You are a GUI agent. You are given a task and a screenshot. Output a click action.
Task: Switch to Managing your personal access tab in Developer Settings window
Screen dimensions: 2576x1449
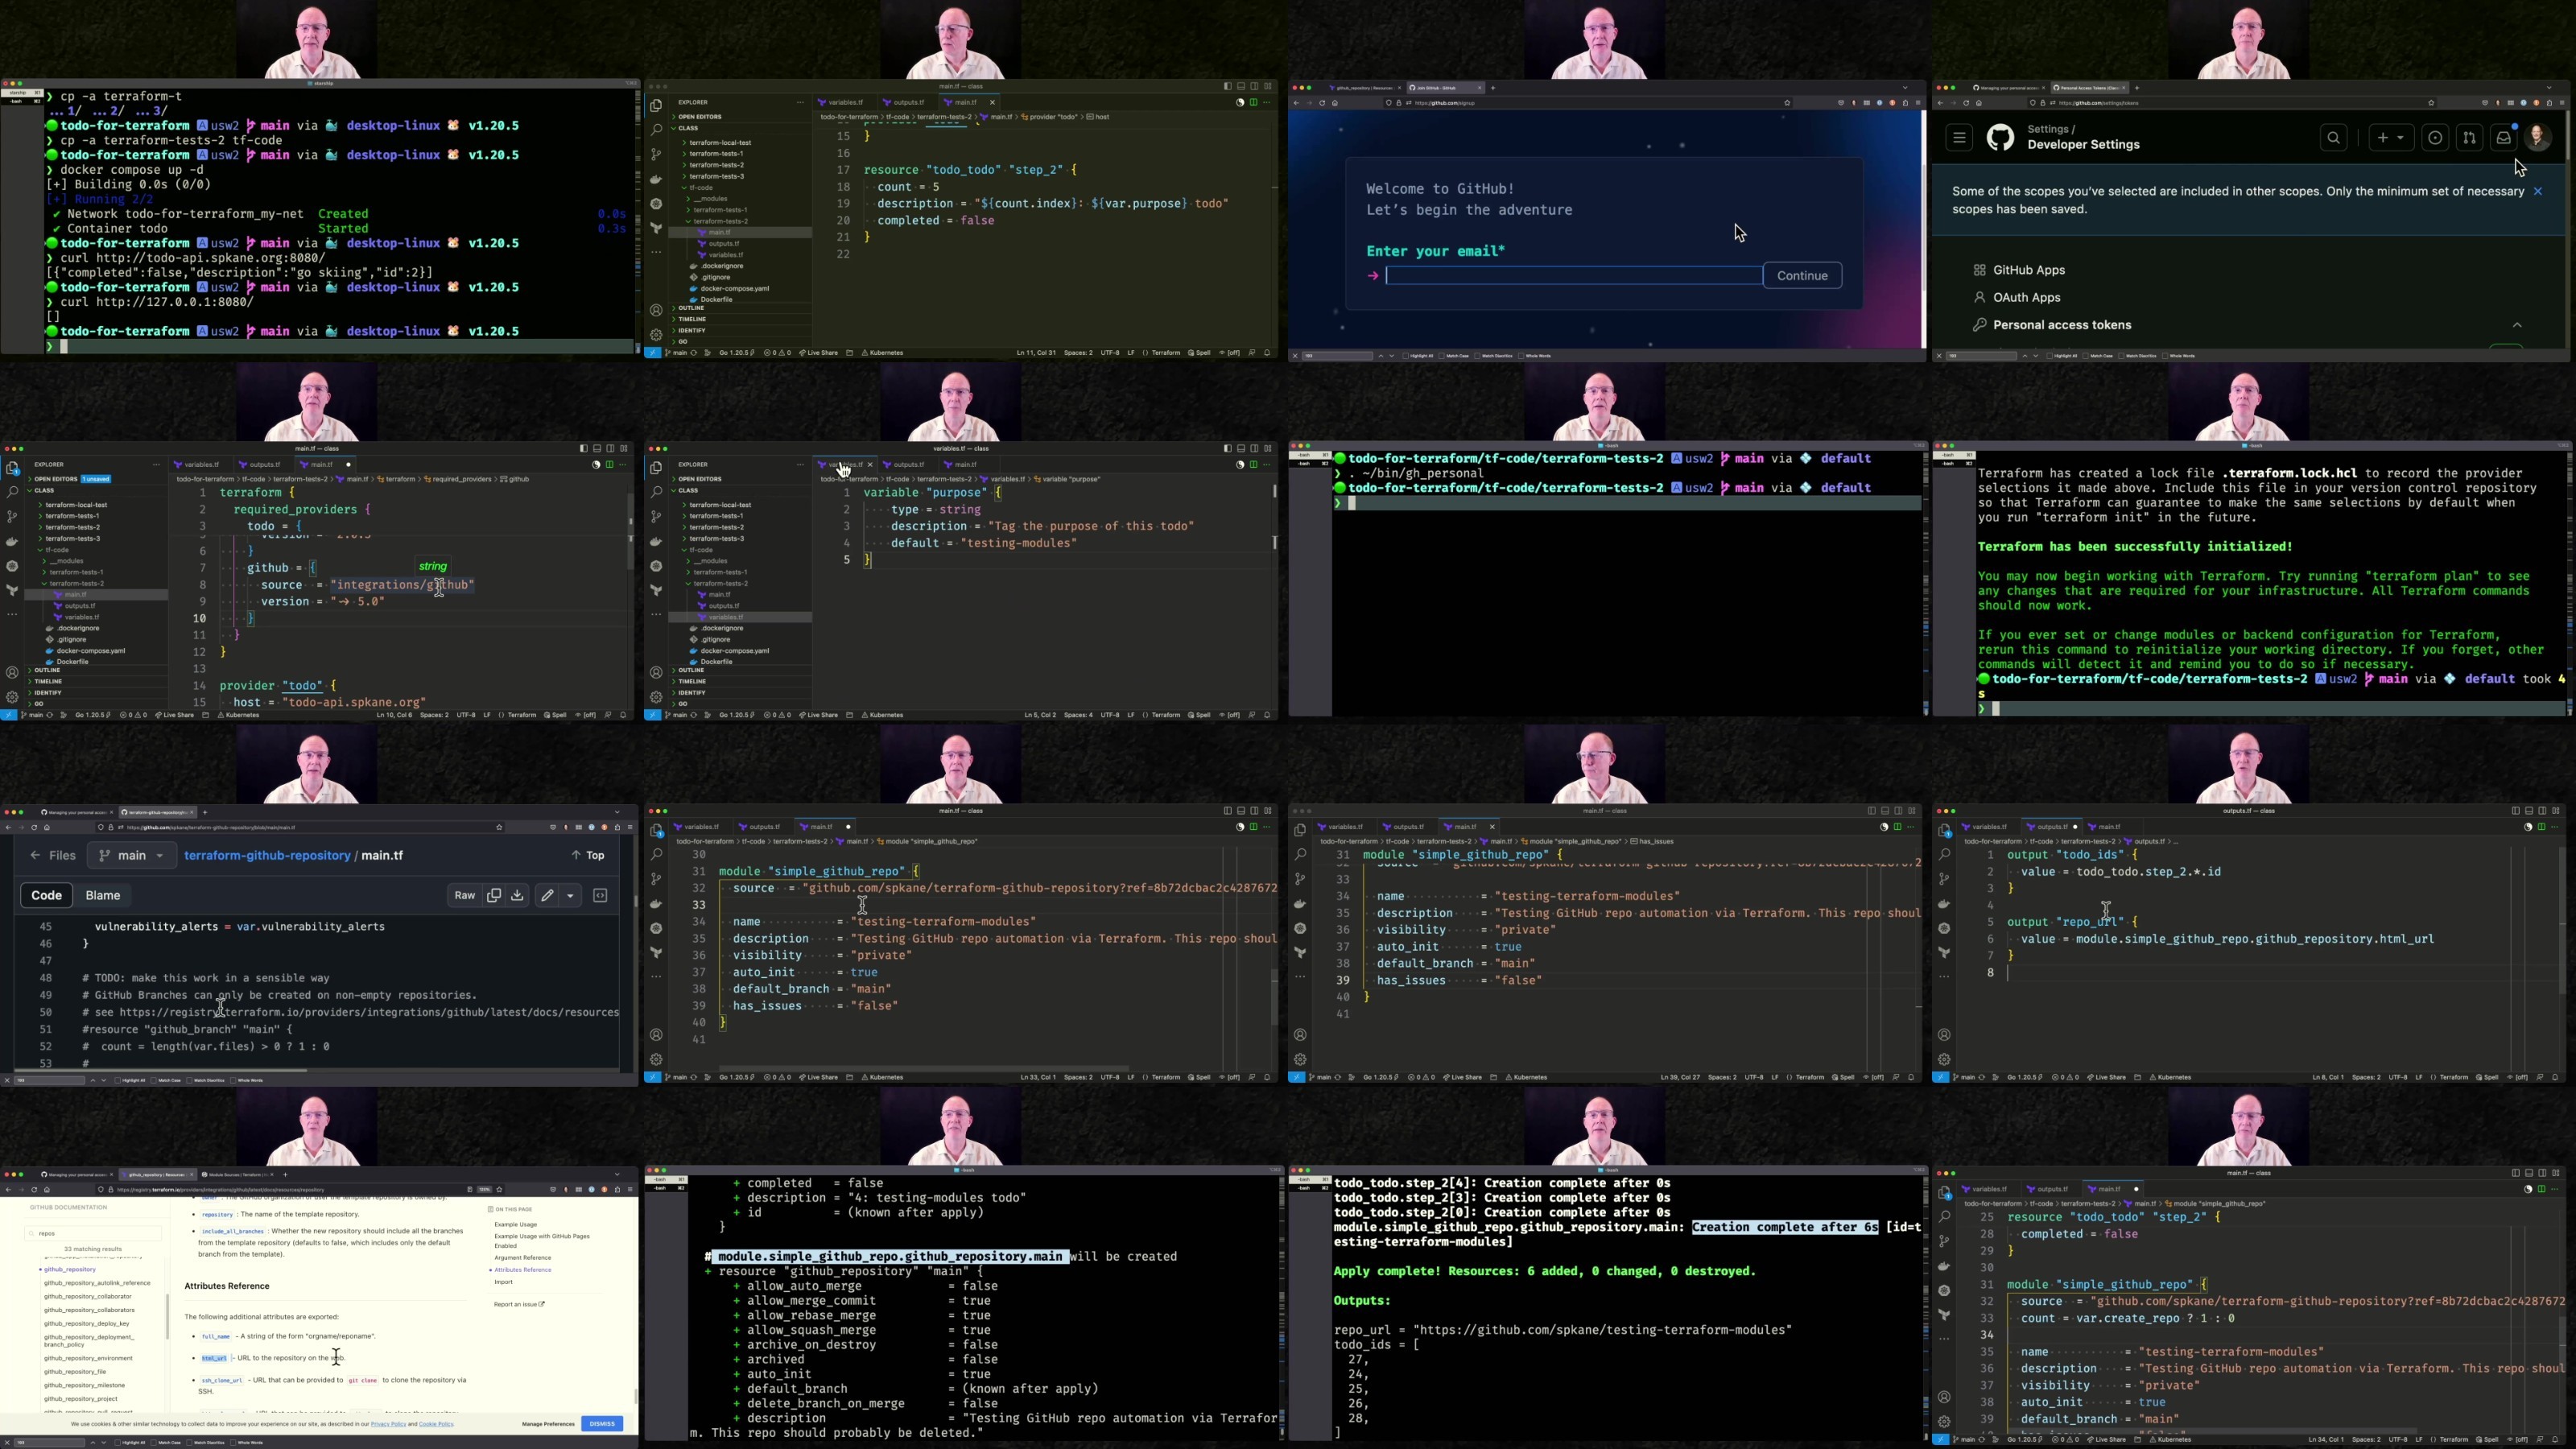tap(2009, 88)
